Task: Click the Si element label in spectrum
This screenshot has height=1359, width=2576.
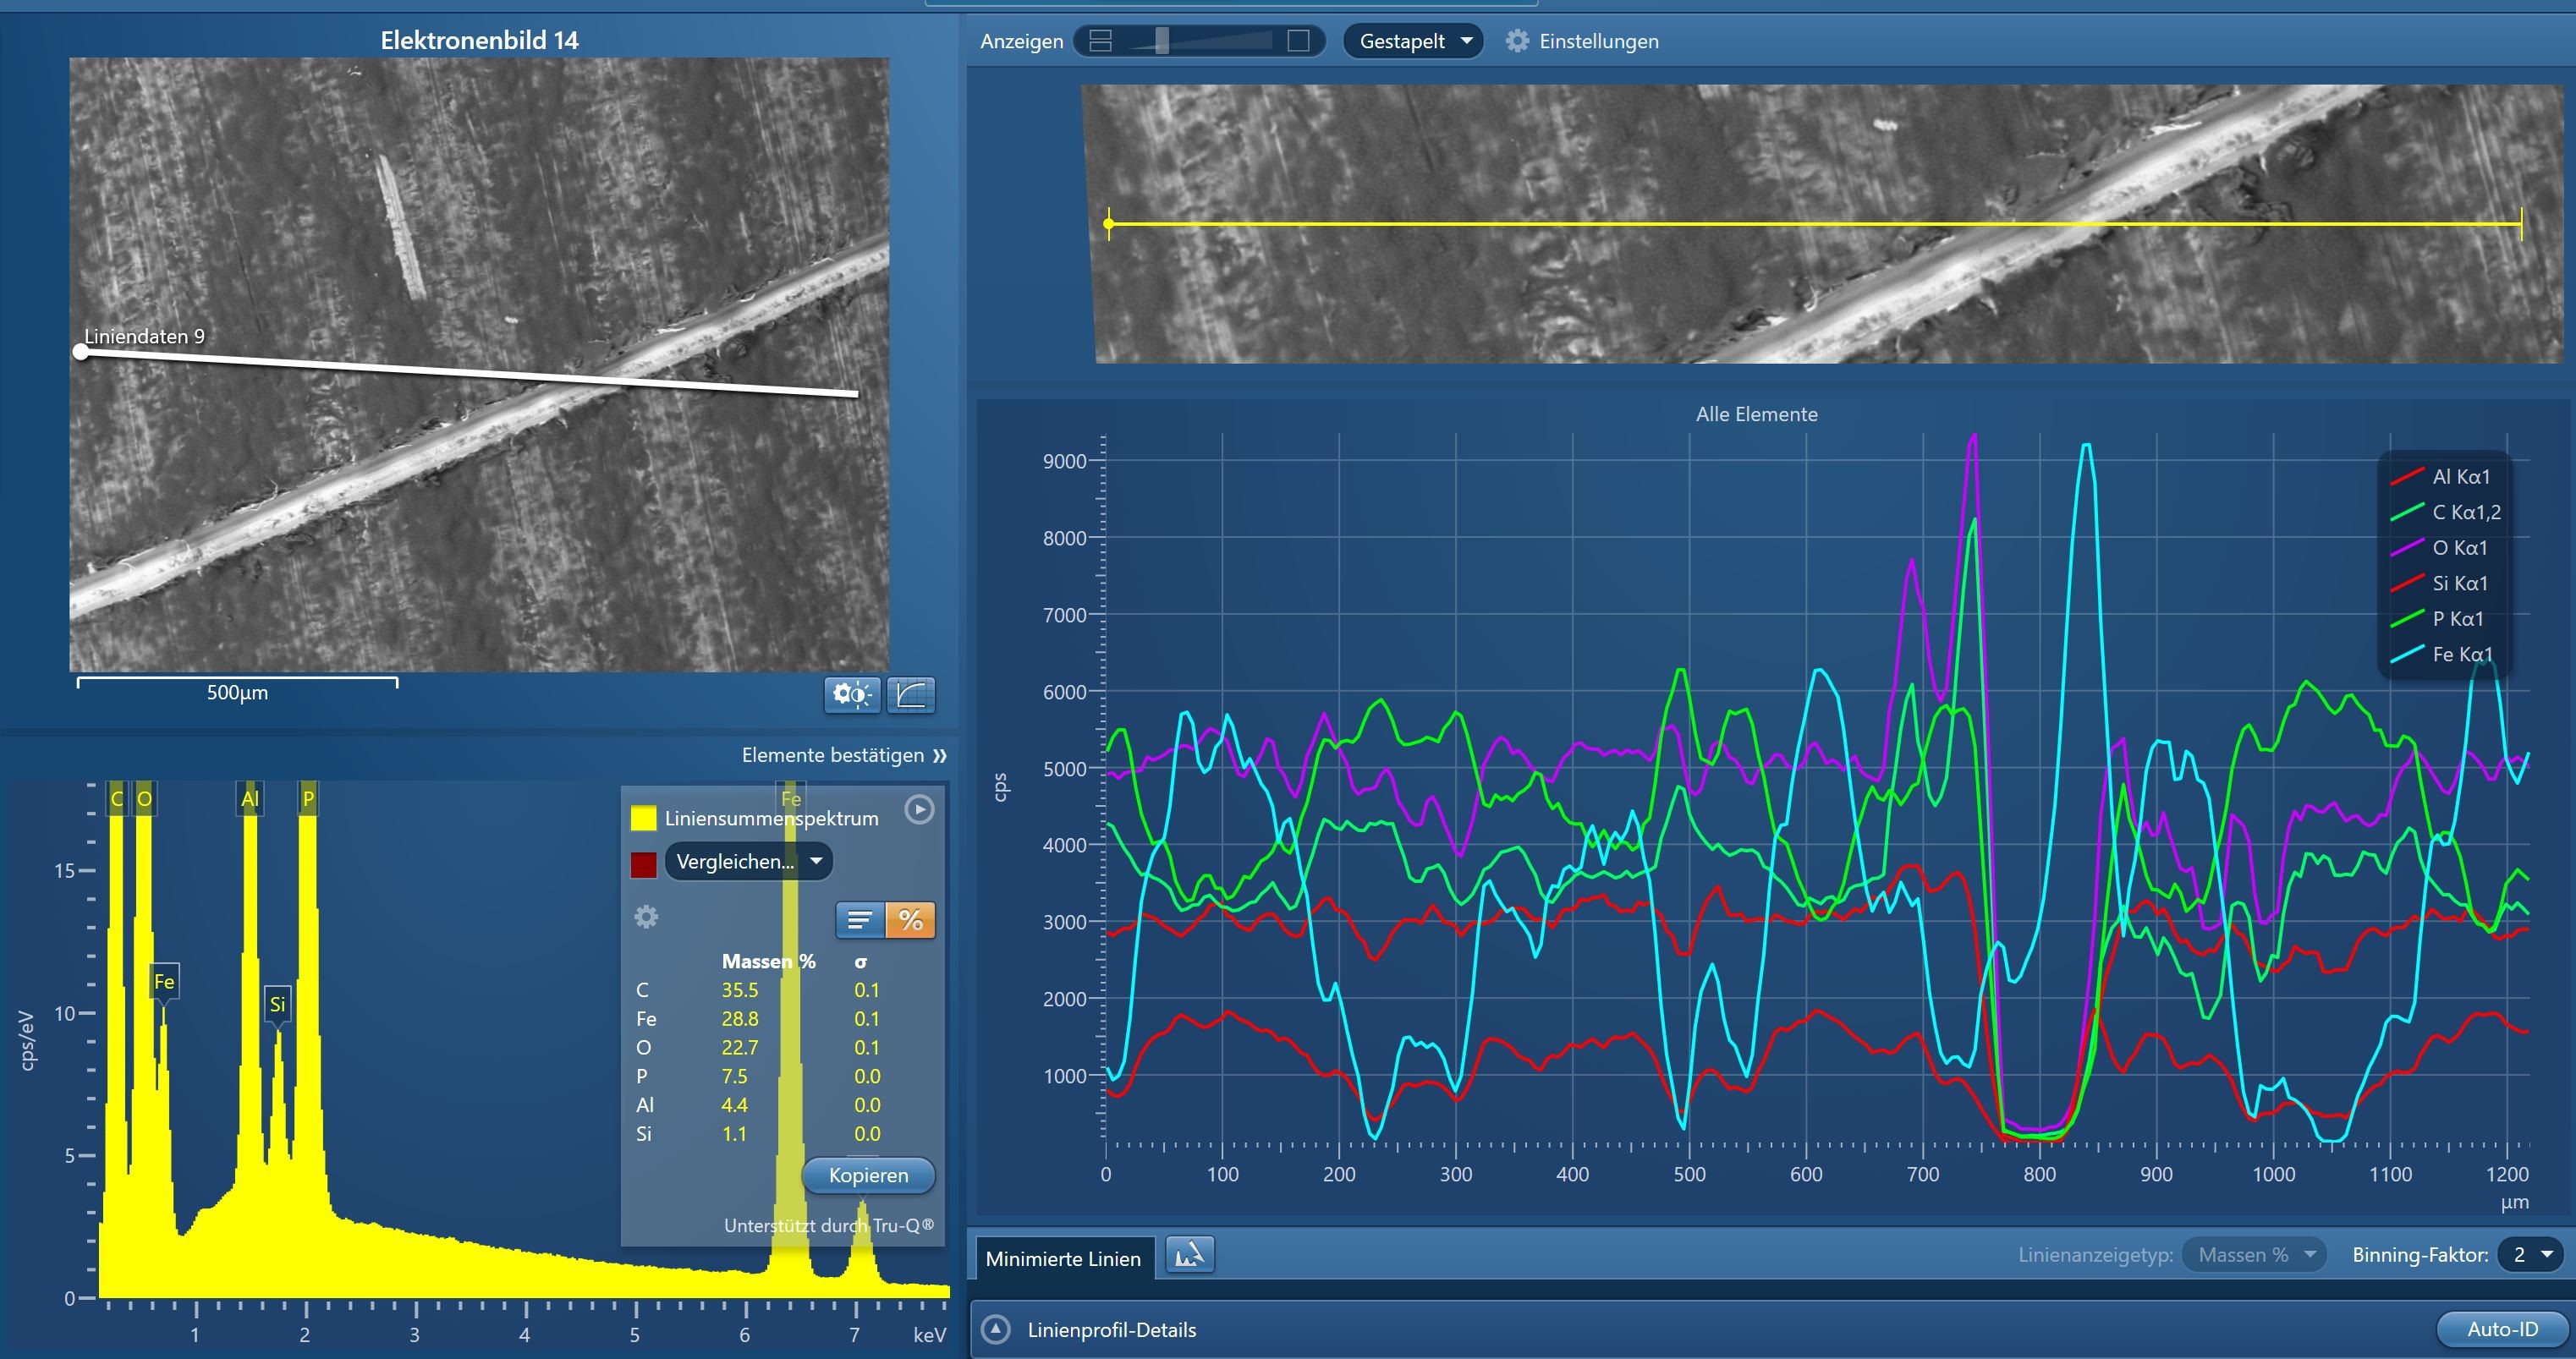Action: click(x=278, y=1003)
